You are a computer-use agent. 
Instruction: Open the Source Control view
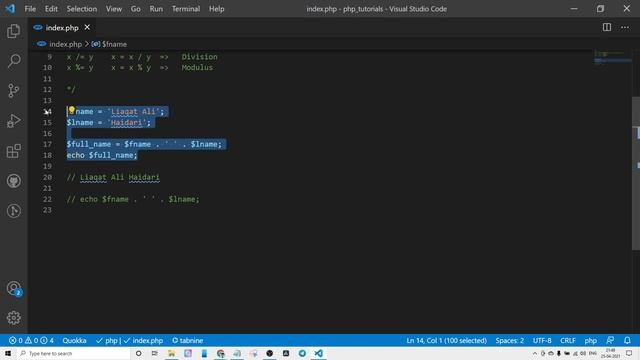click(x=13, y=91)
